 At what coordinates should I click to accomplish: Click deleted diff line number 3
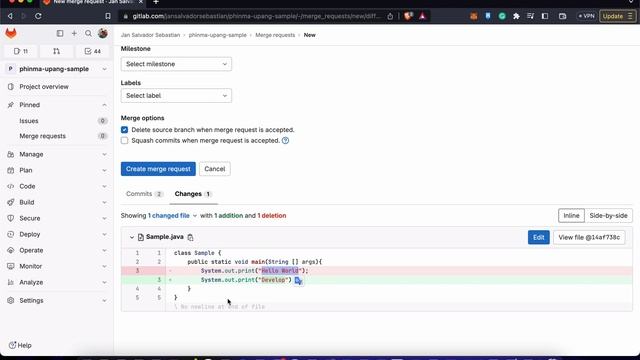[x=138, y=271]
